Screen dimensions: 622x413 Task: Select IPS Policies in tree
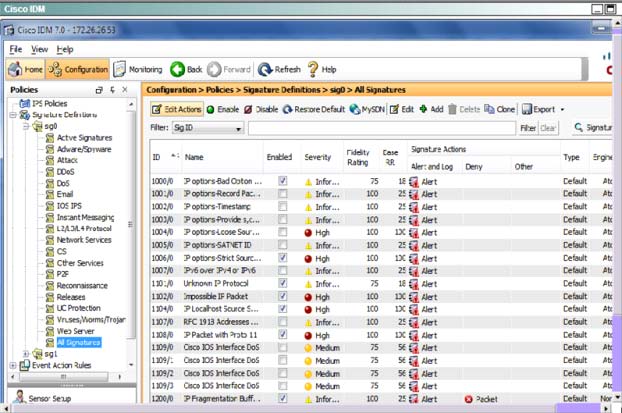click(50, 104)
